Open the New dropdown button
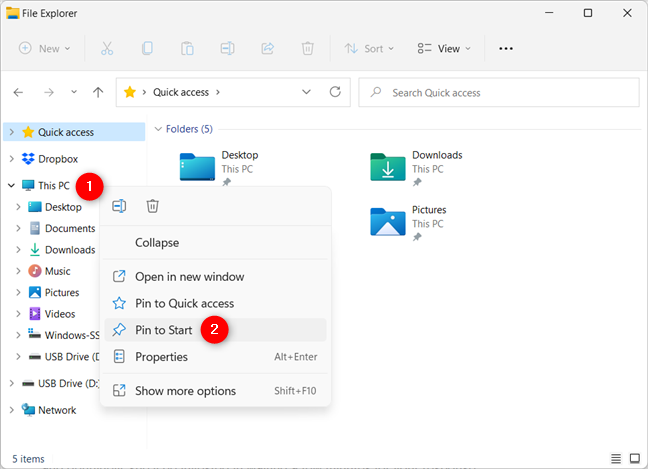Viewport: 648px width, 469px height. pos(45,48)
